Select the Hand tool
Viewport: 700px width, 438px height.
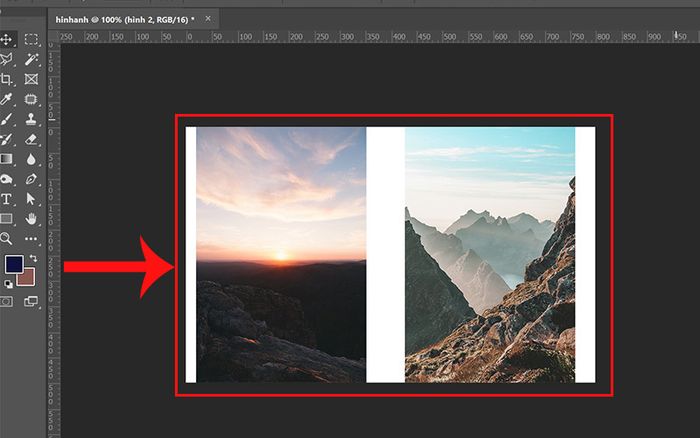coord(31,218)
